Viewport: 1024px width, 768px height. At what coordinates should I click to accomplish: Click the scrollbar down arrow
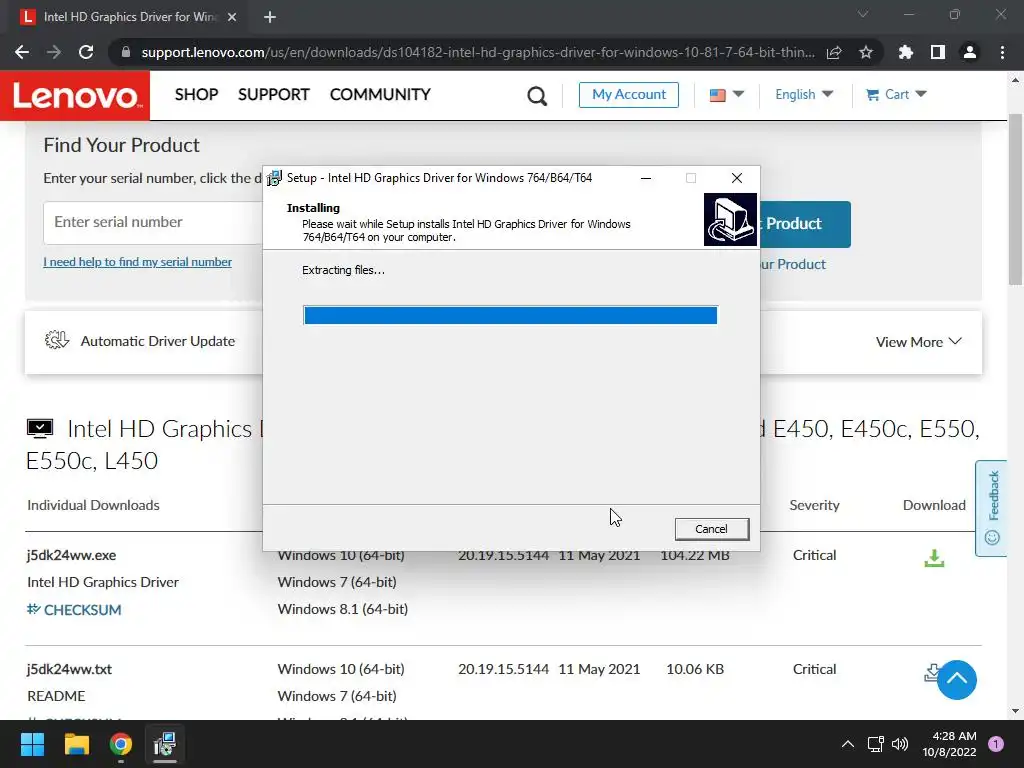(x=1015, y=711)
